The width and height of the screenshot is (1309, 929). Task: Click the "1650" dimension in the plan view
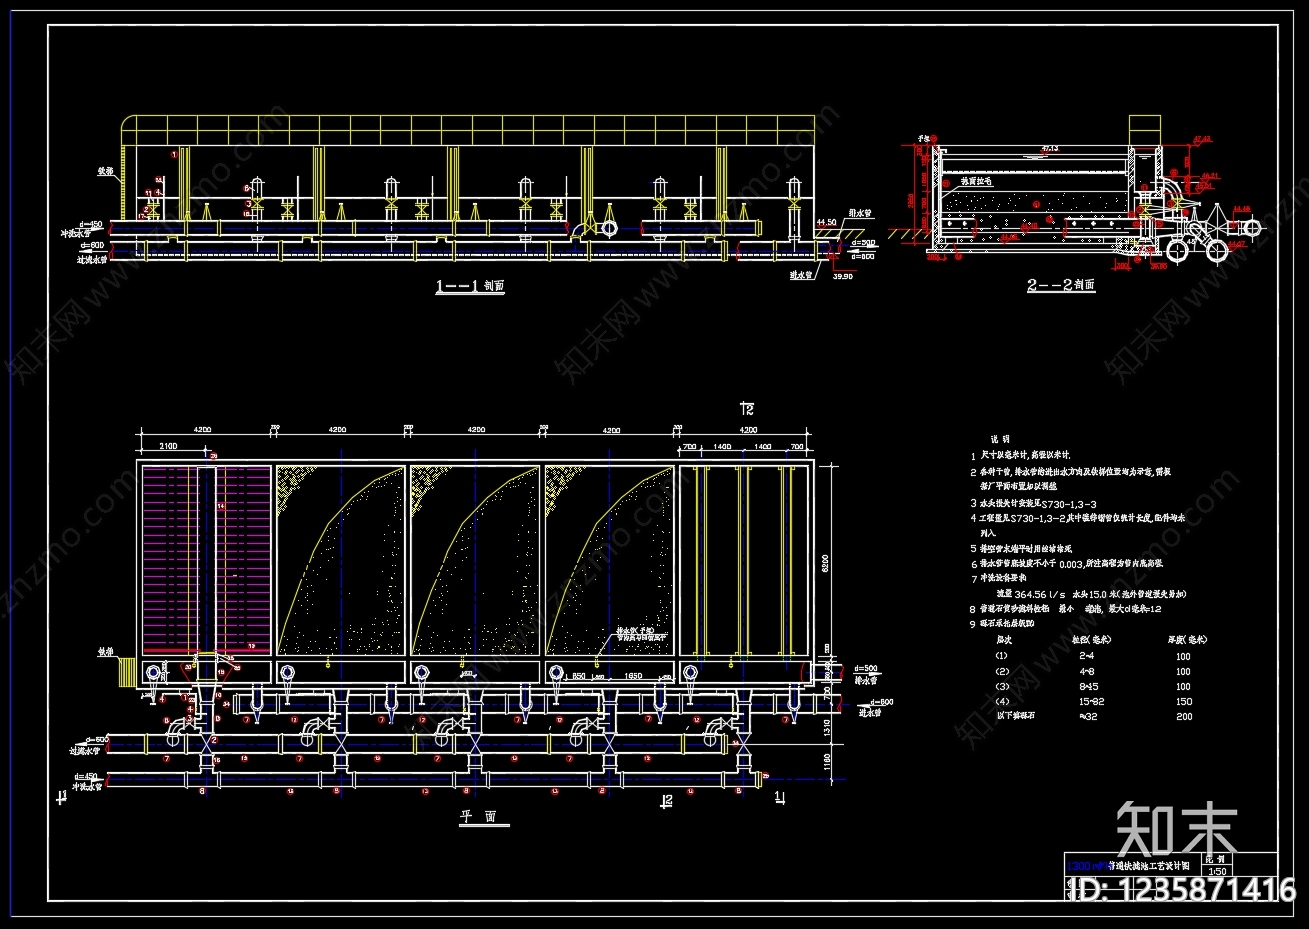(x=633, y=677)
